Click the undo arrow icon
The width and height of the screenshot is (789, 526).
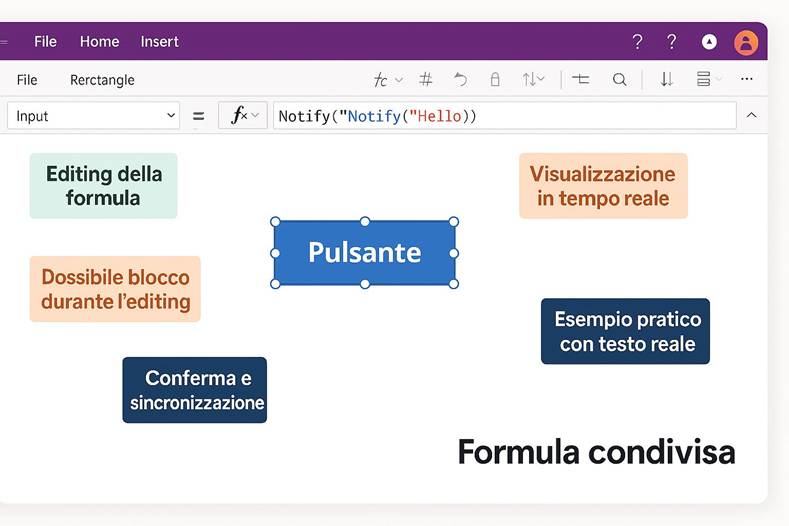(460, 79)
